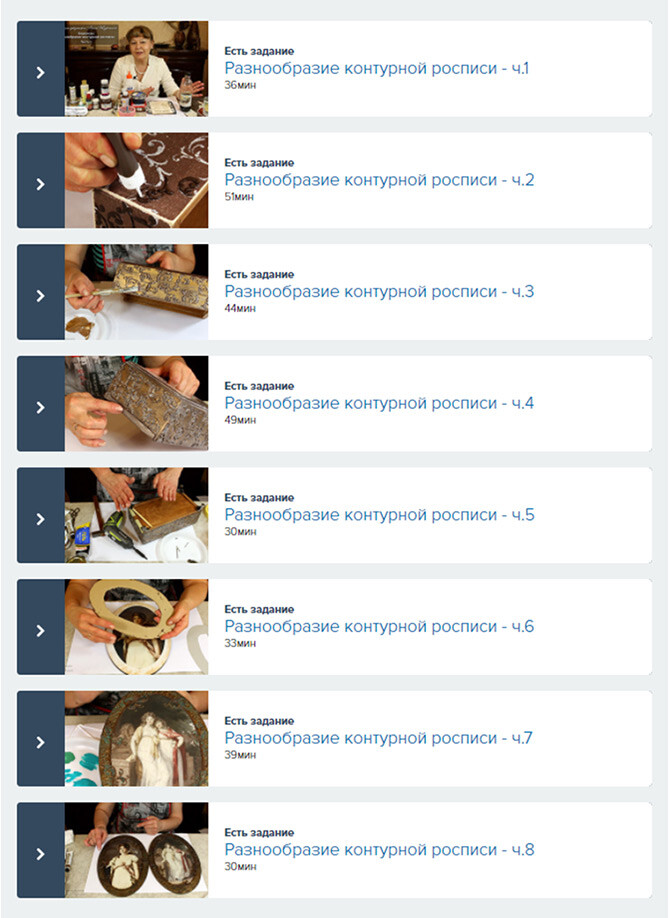Open link Разнообразие контурной росписи - ч.2

pyautogui.click(x=379, y=180)
